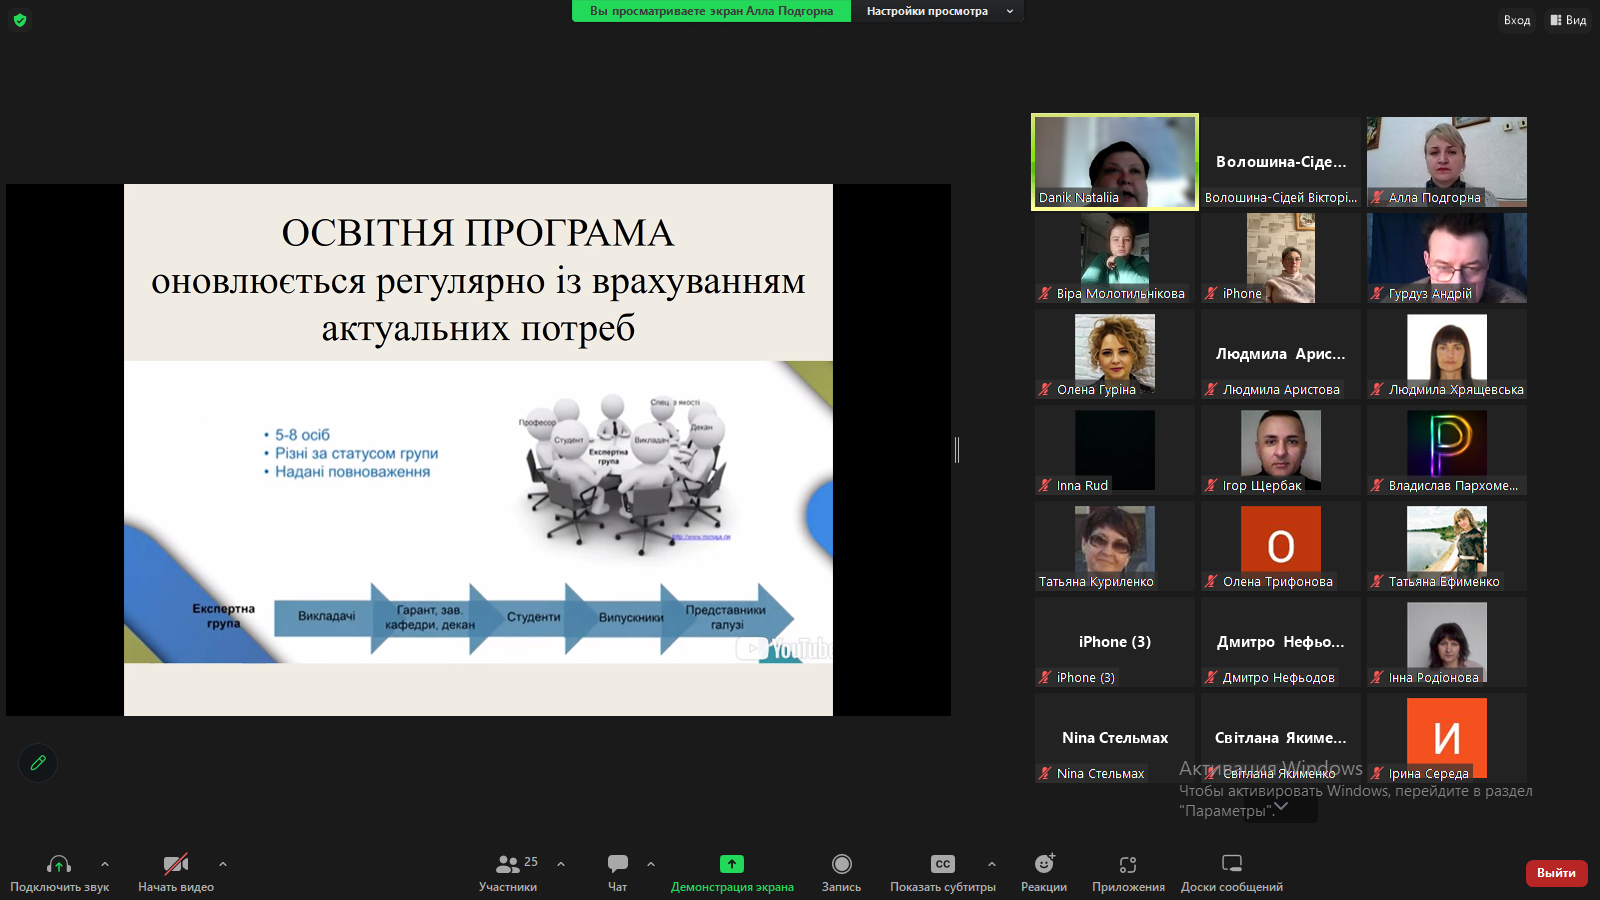Start recording with Запись button
The image size is (1600, 900).
842,872
